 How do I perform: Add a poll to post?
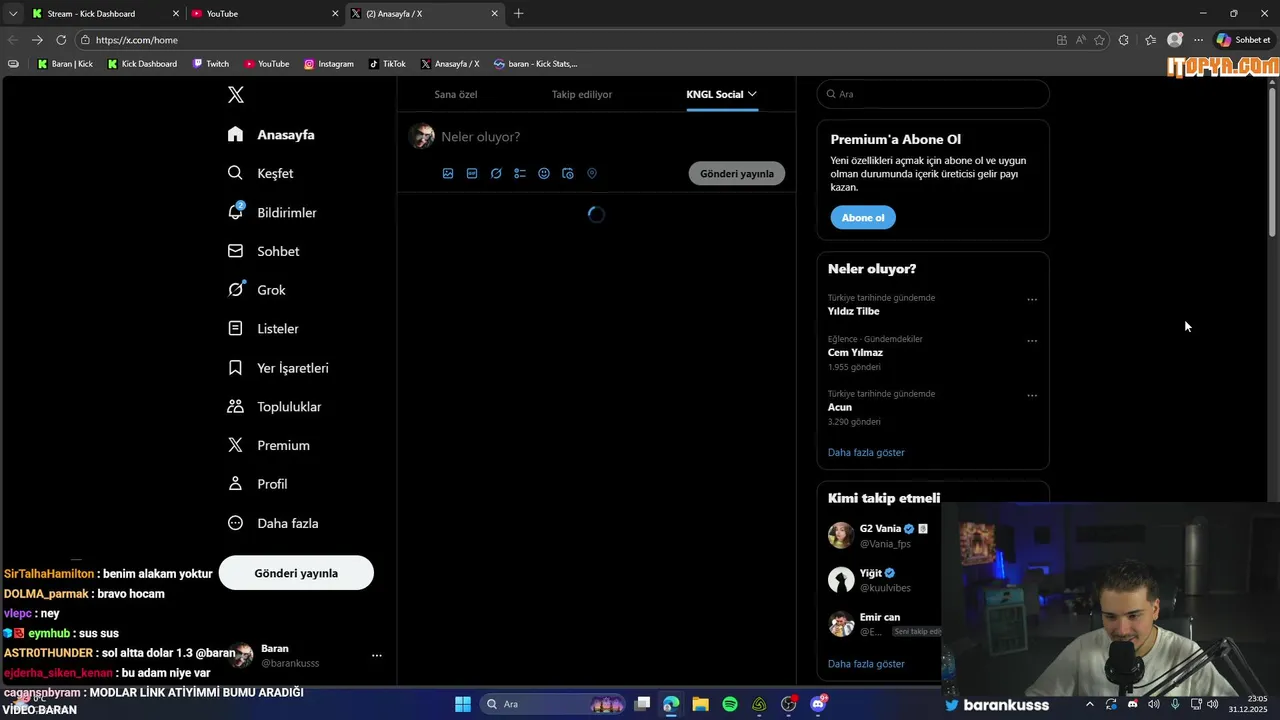pos(520,173)
